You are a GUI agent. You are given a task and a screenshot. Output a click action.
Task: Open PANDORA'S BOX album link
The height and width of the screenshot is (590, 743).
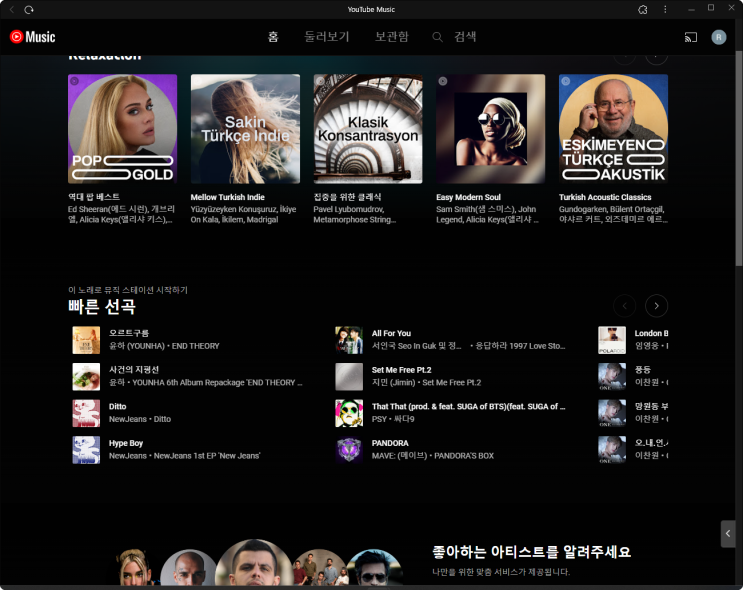tap(464, 455)
